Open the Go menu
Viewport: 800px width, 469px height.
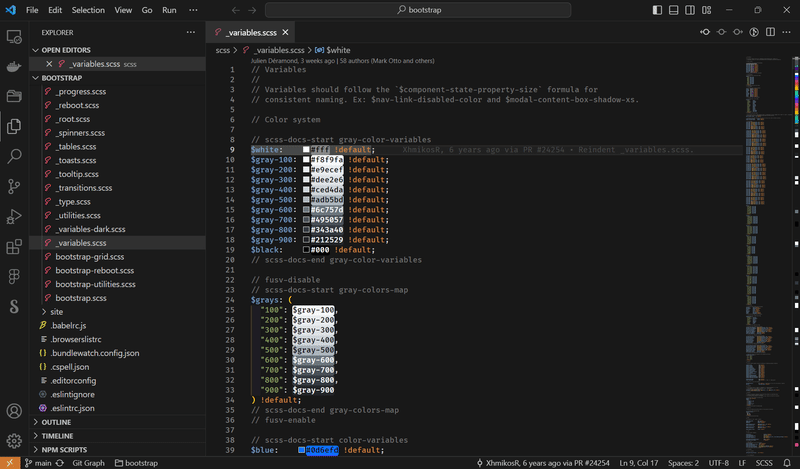147,10
